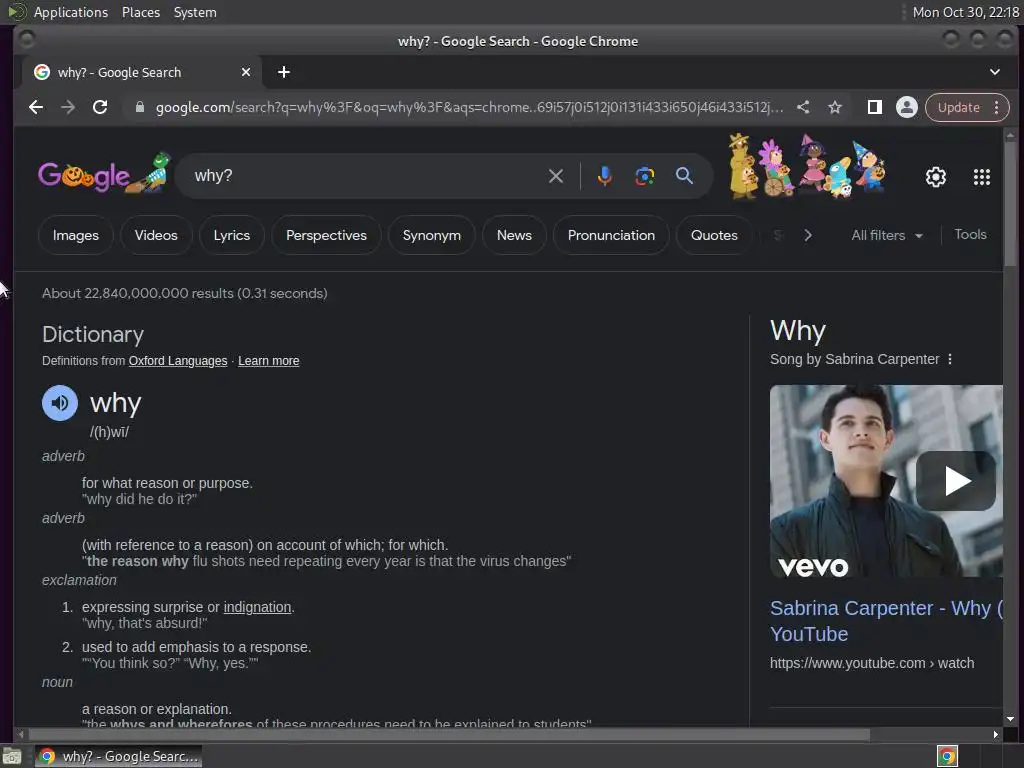This screenshot has height=768, width=1024.
Task: Click the Update button in Chrome
Action: tap(959, 107)
